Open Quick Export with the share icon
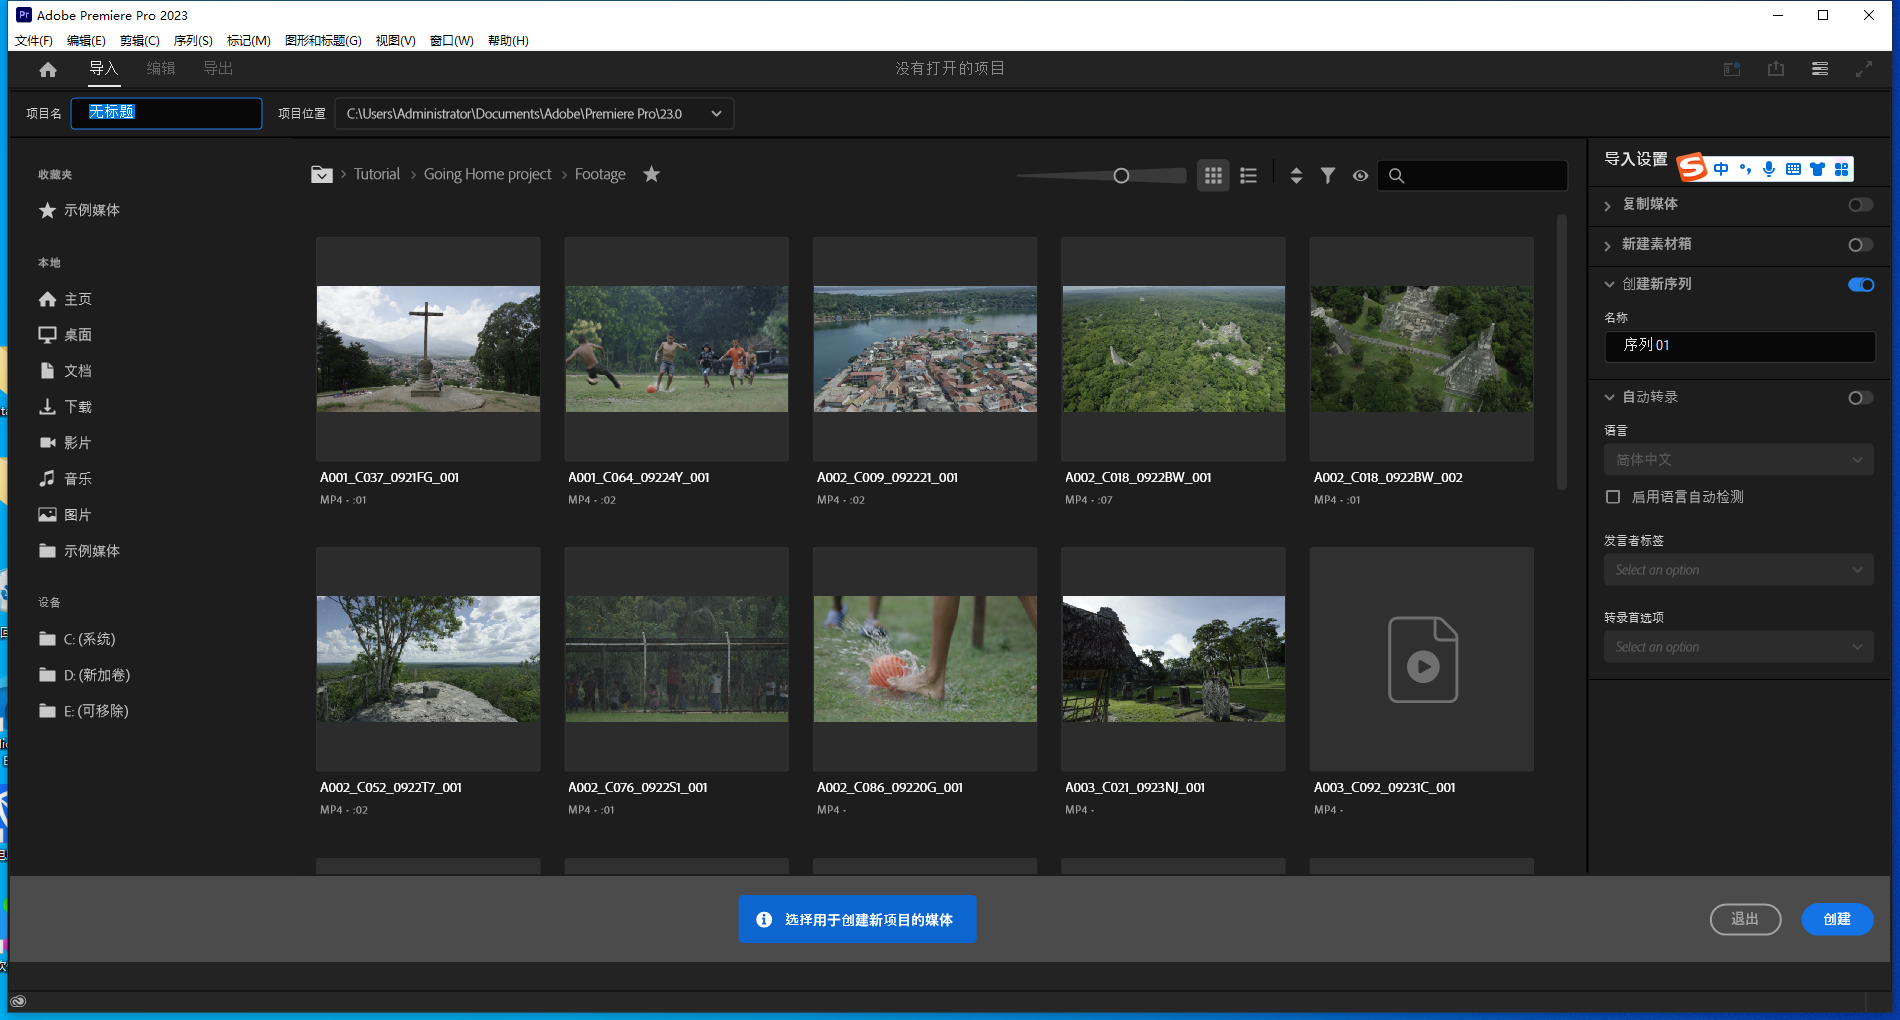The height and width of the screenshot is (1020, 1900). (1776, 68)
